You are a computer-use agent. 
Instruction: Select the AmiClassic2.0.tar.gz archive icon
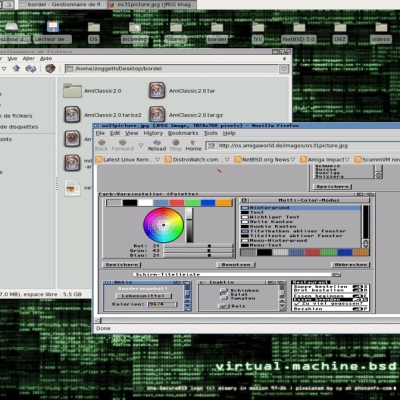pyautogui.click(x=157, y=115)
